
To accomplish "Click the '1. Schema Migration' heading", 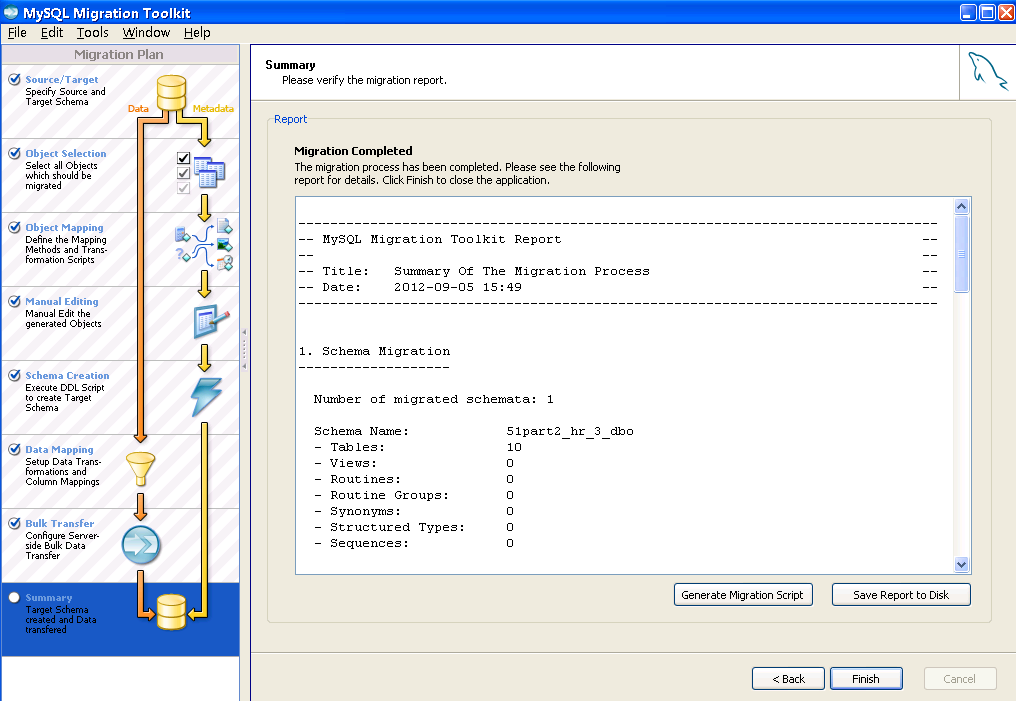I will point(375,351).
